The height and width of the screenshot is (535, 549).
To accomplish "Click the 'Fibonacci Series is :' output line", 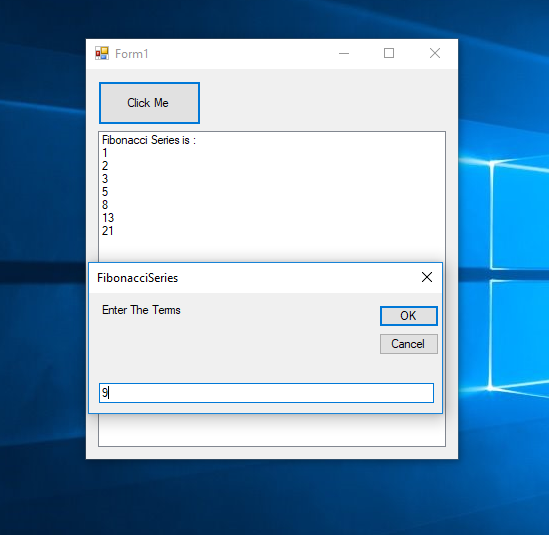I will click(x=149, y=140).
